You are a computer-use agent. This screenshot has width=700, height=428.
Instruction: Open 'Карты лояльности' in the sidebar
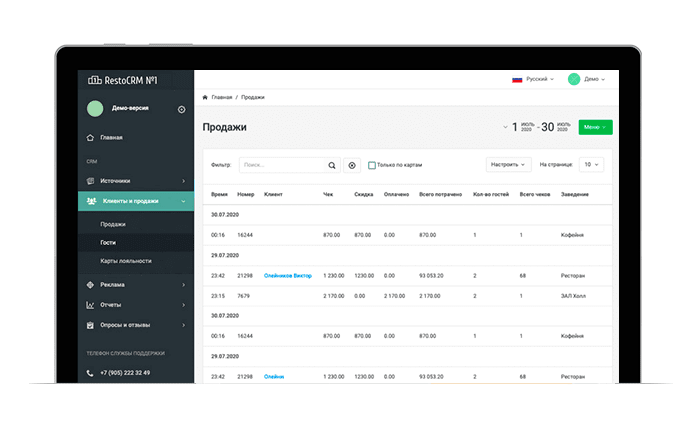126,261
